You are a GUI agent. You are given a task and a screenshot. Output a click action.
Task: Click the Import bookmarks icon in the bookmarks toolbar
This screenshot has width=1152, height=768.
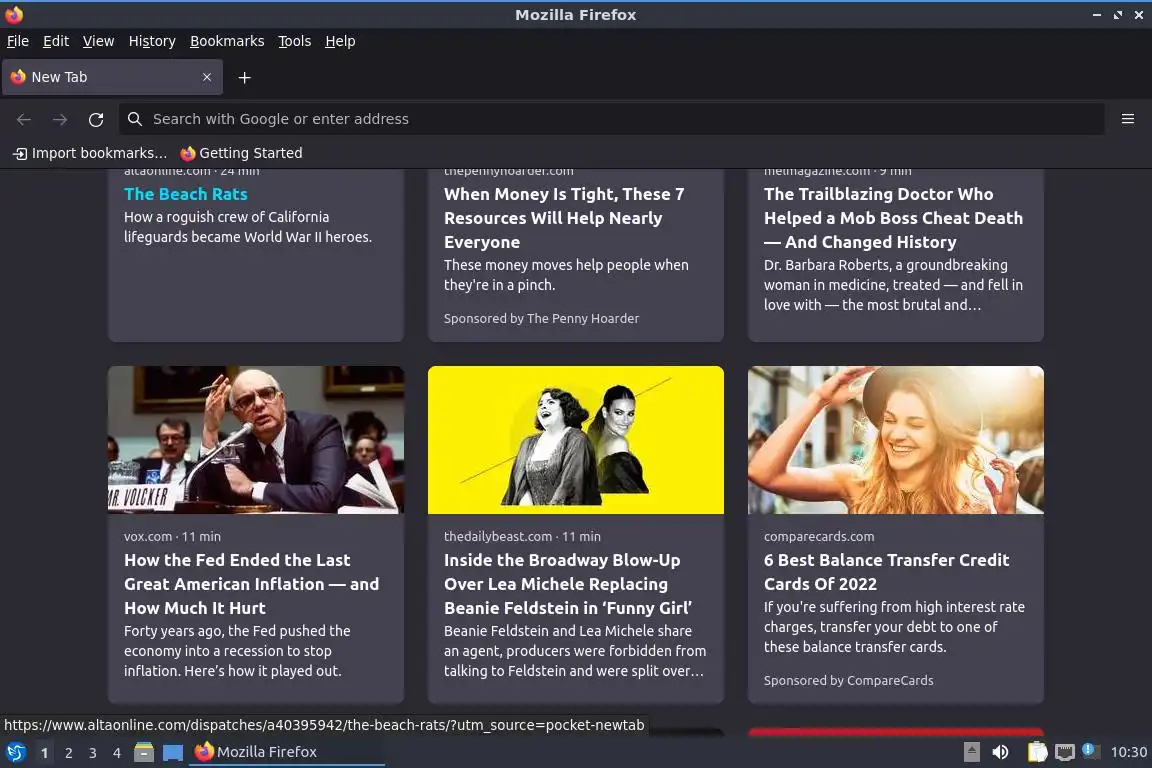21,154
